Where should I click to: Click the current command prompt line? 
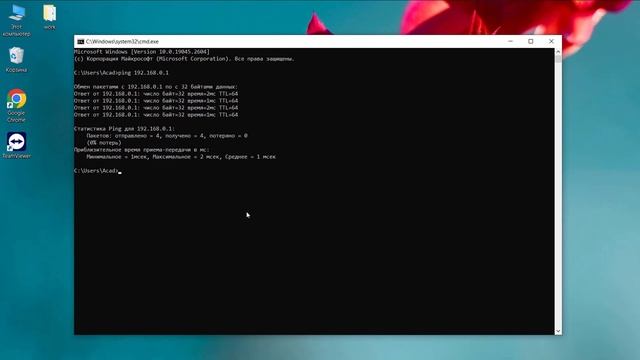(98, 171)
